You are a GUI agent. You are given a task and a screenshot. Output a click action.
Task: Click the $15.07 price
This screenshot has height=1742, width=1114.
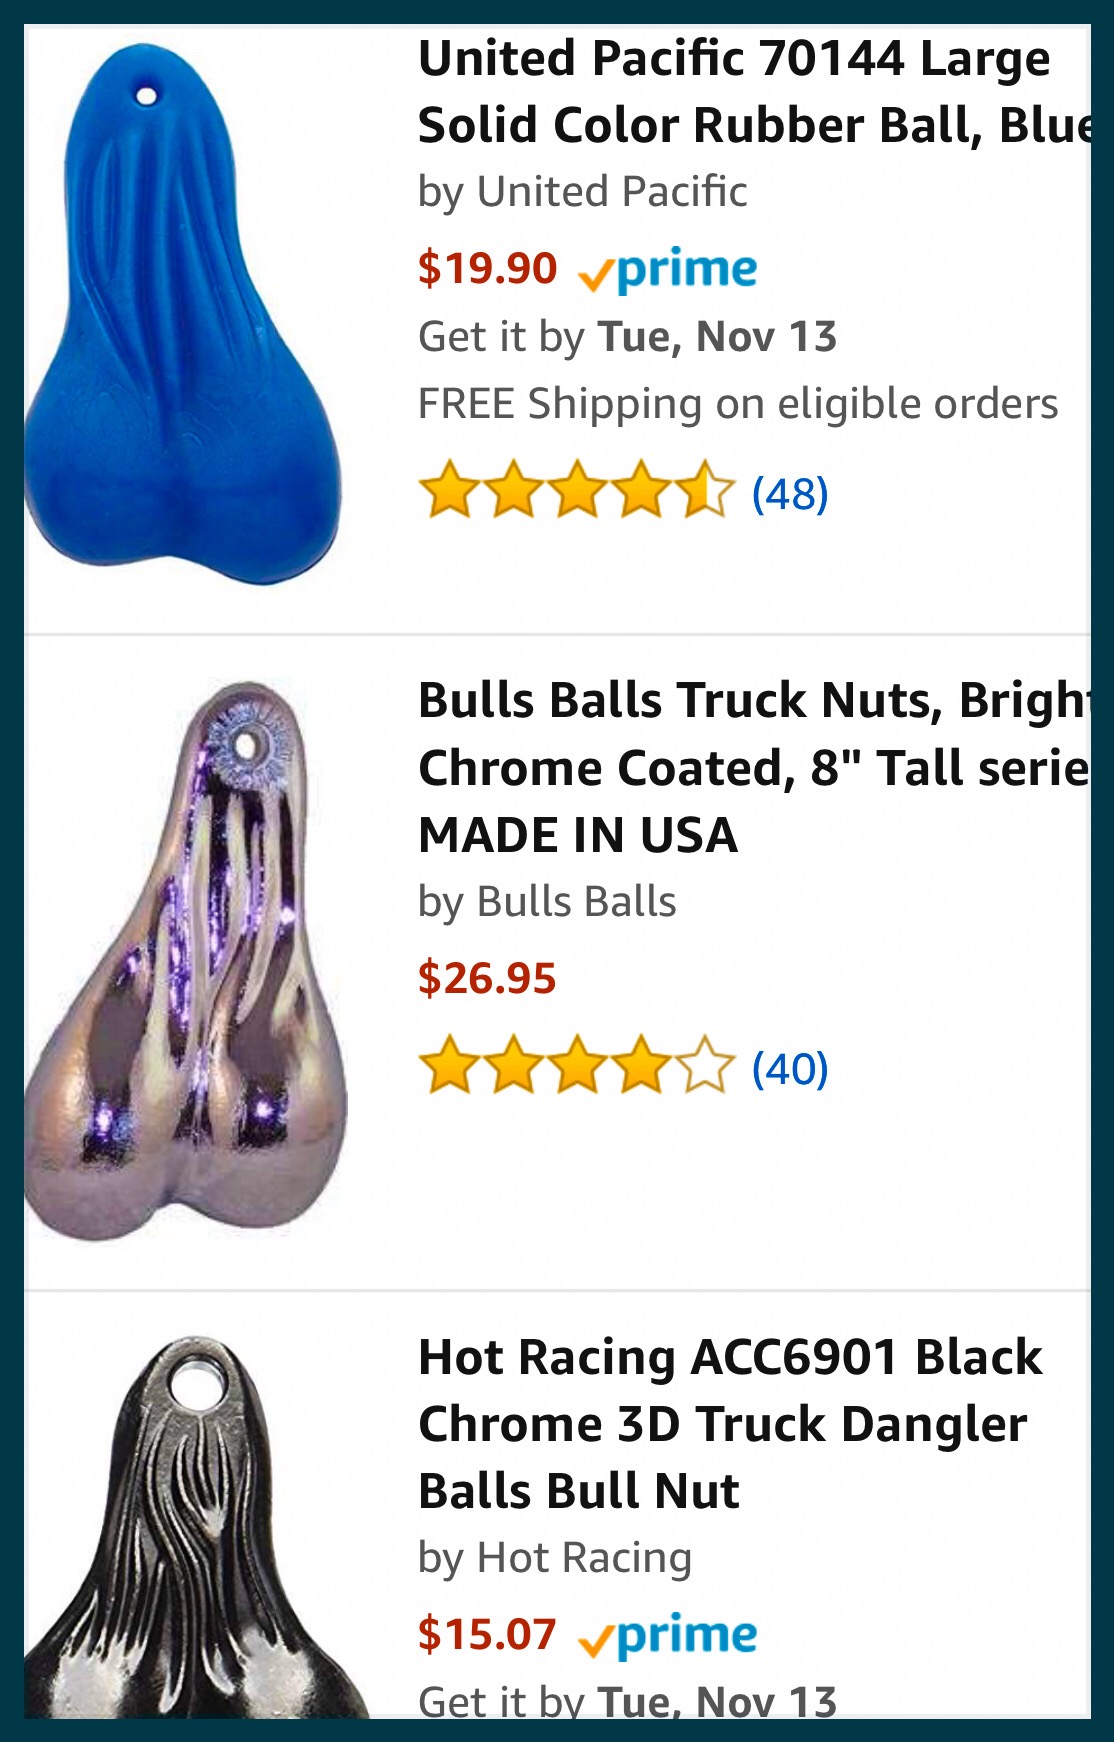tap(487, 1634)
